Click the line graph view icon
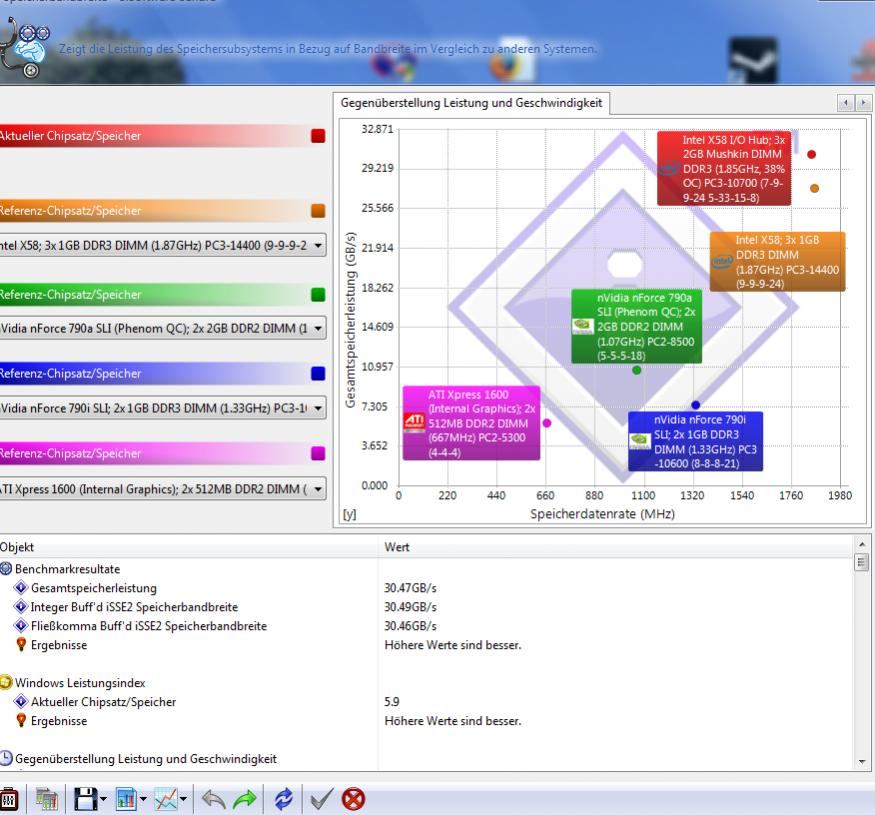 (x=166, y=799)
